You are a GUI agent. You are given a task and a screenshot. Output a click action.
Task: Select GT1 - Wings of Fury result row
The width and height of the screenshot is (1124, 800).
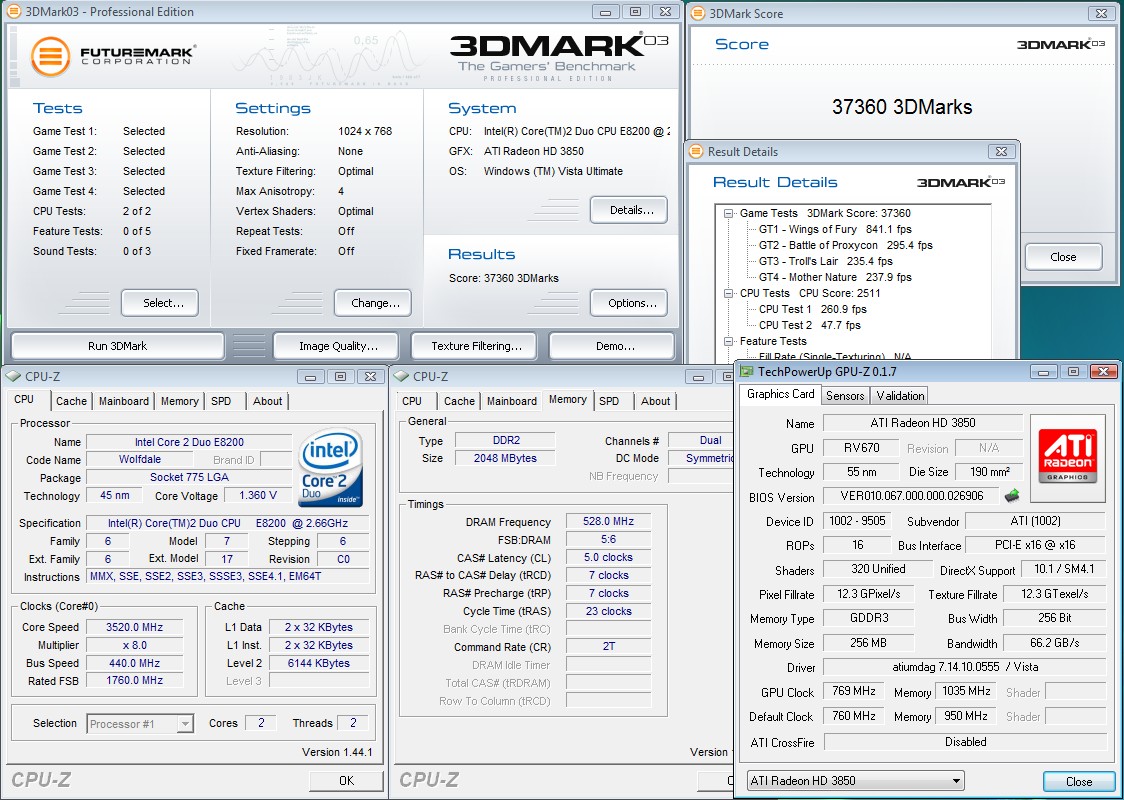coord(835,229)
